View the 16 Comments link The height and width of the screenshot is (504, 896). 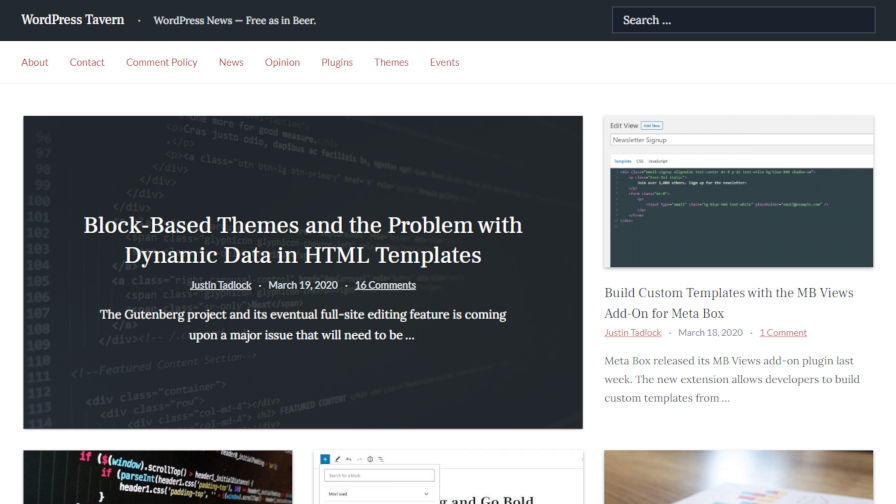click(385, 285)
